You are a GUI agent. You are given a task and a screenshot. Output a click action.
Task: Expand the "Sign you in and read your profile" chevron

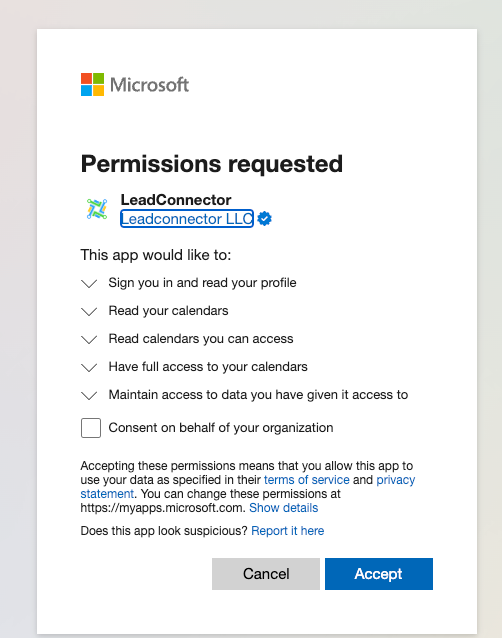tap(89, 283)
